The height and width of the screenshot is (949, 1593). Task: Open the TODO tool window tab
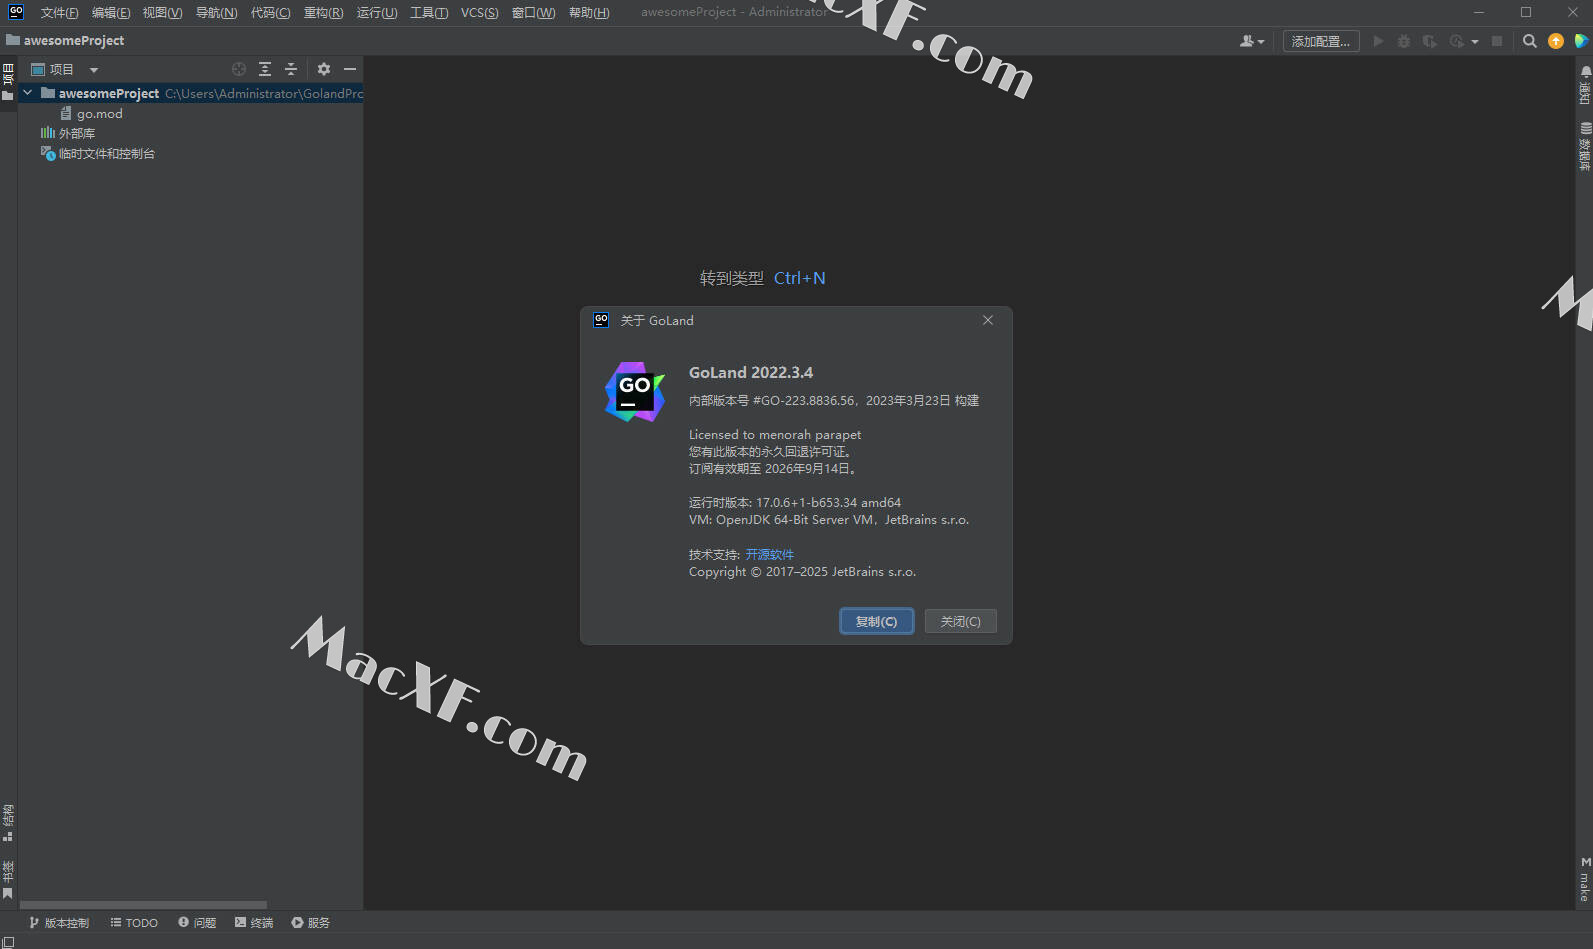pyautogui.click(x=134, y=923)
